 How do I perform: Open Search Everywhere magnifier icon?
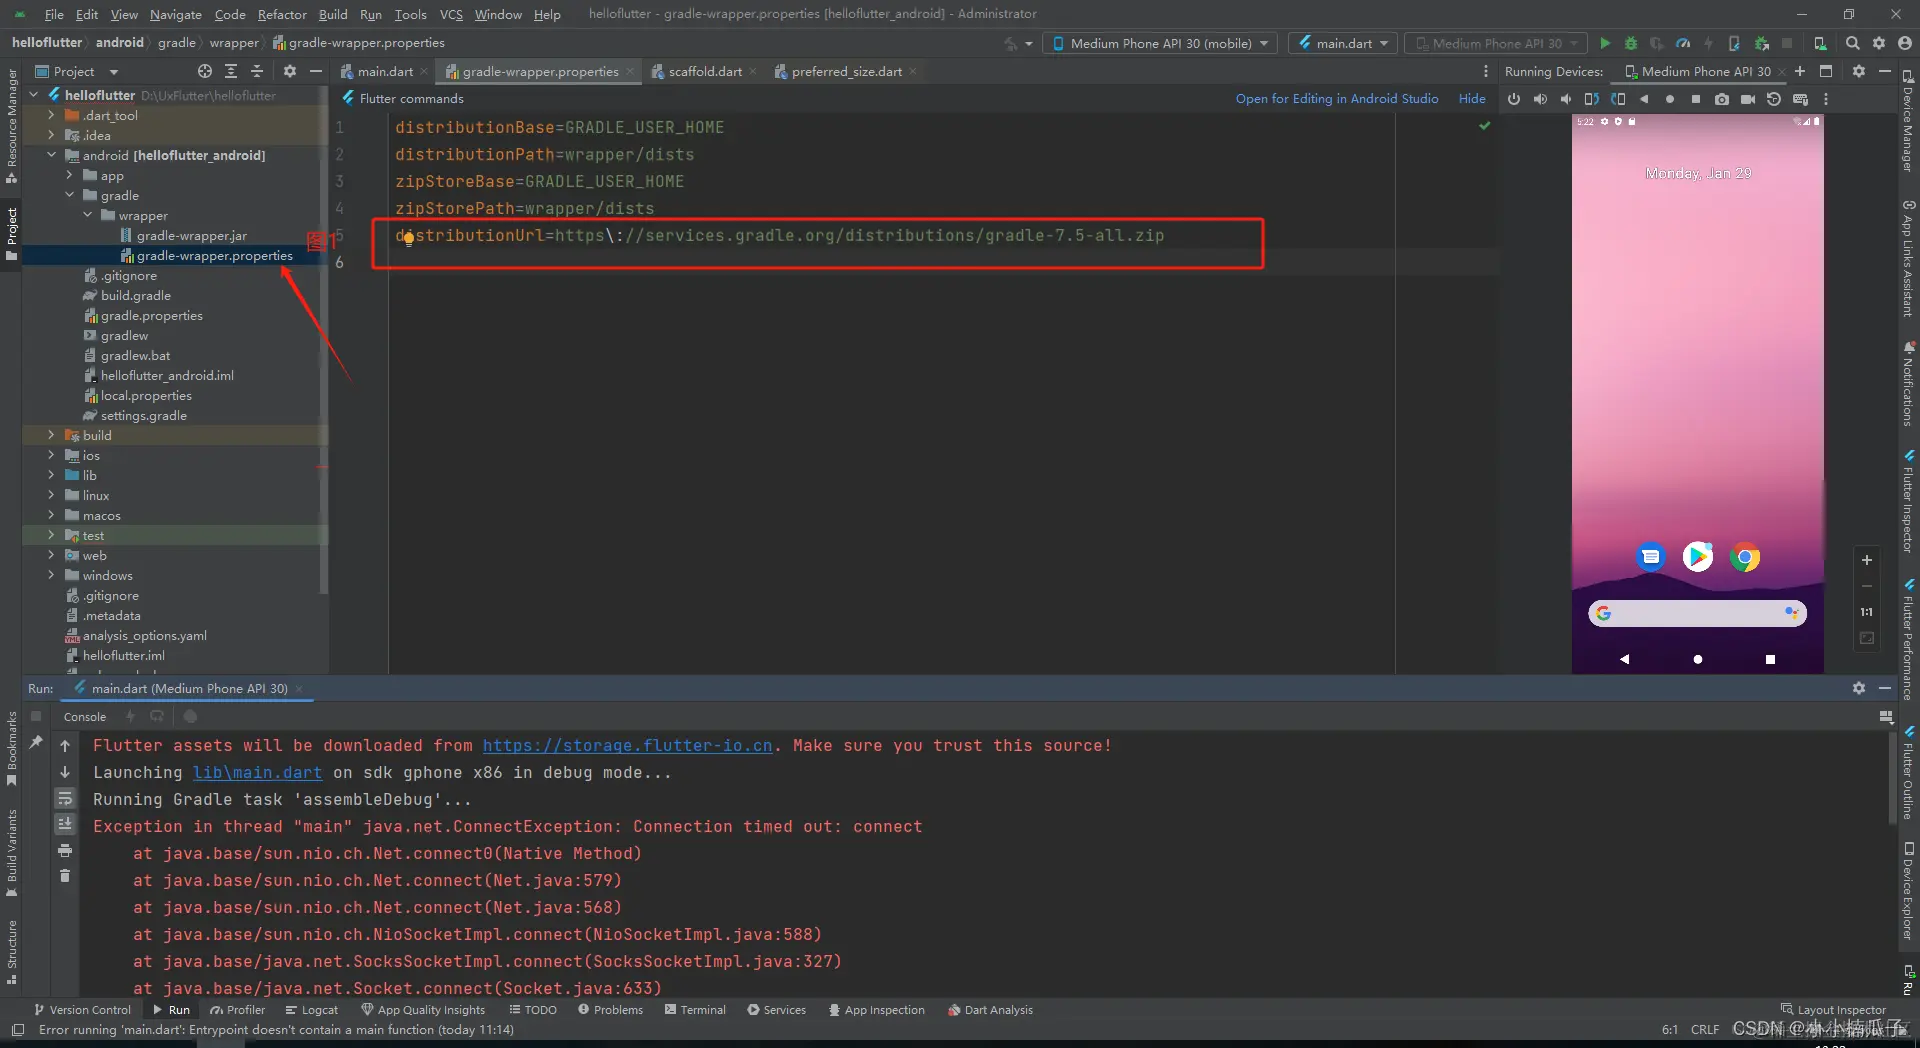1853,43
